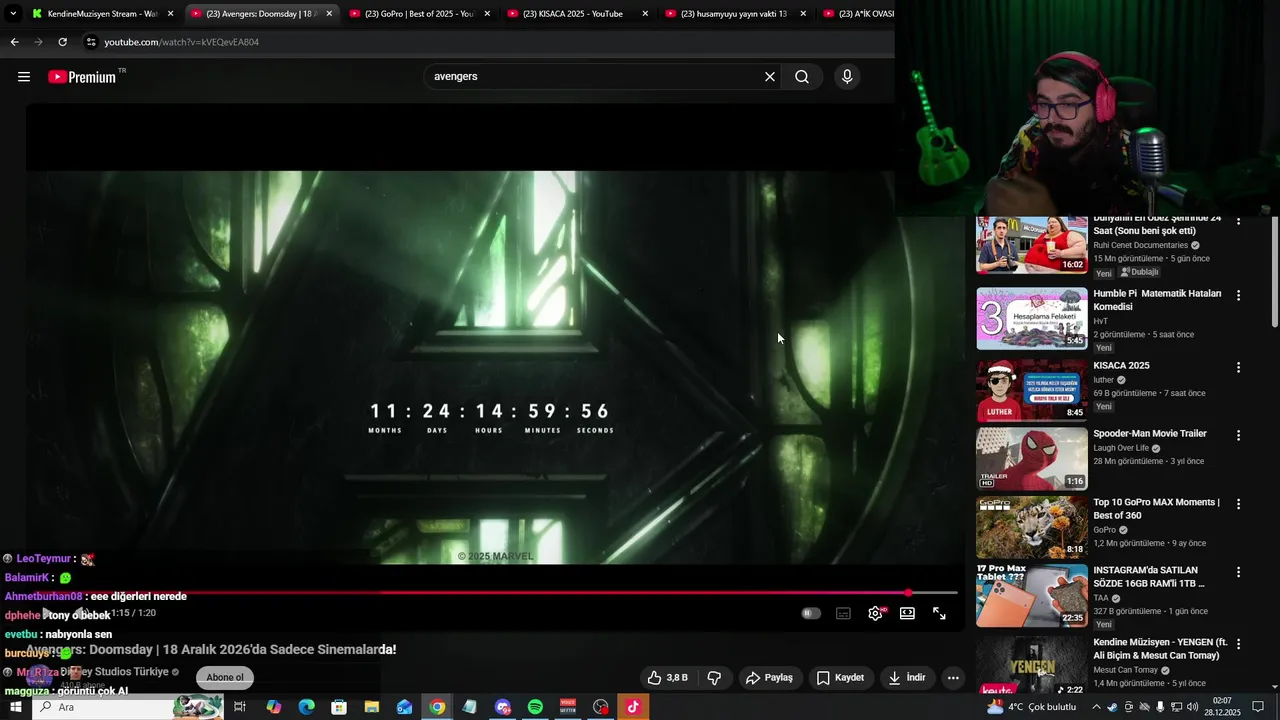1280x720 pixels.
Task: Open INSTAGRAM'da SATILAN SÖZDE video title
Action: coord(1149,577)
